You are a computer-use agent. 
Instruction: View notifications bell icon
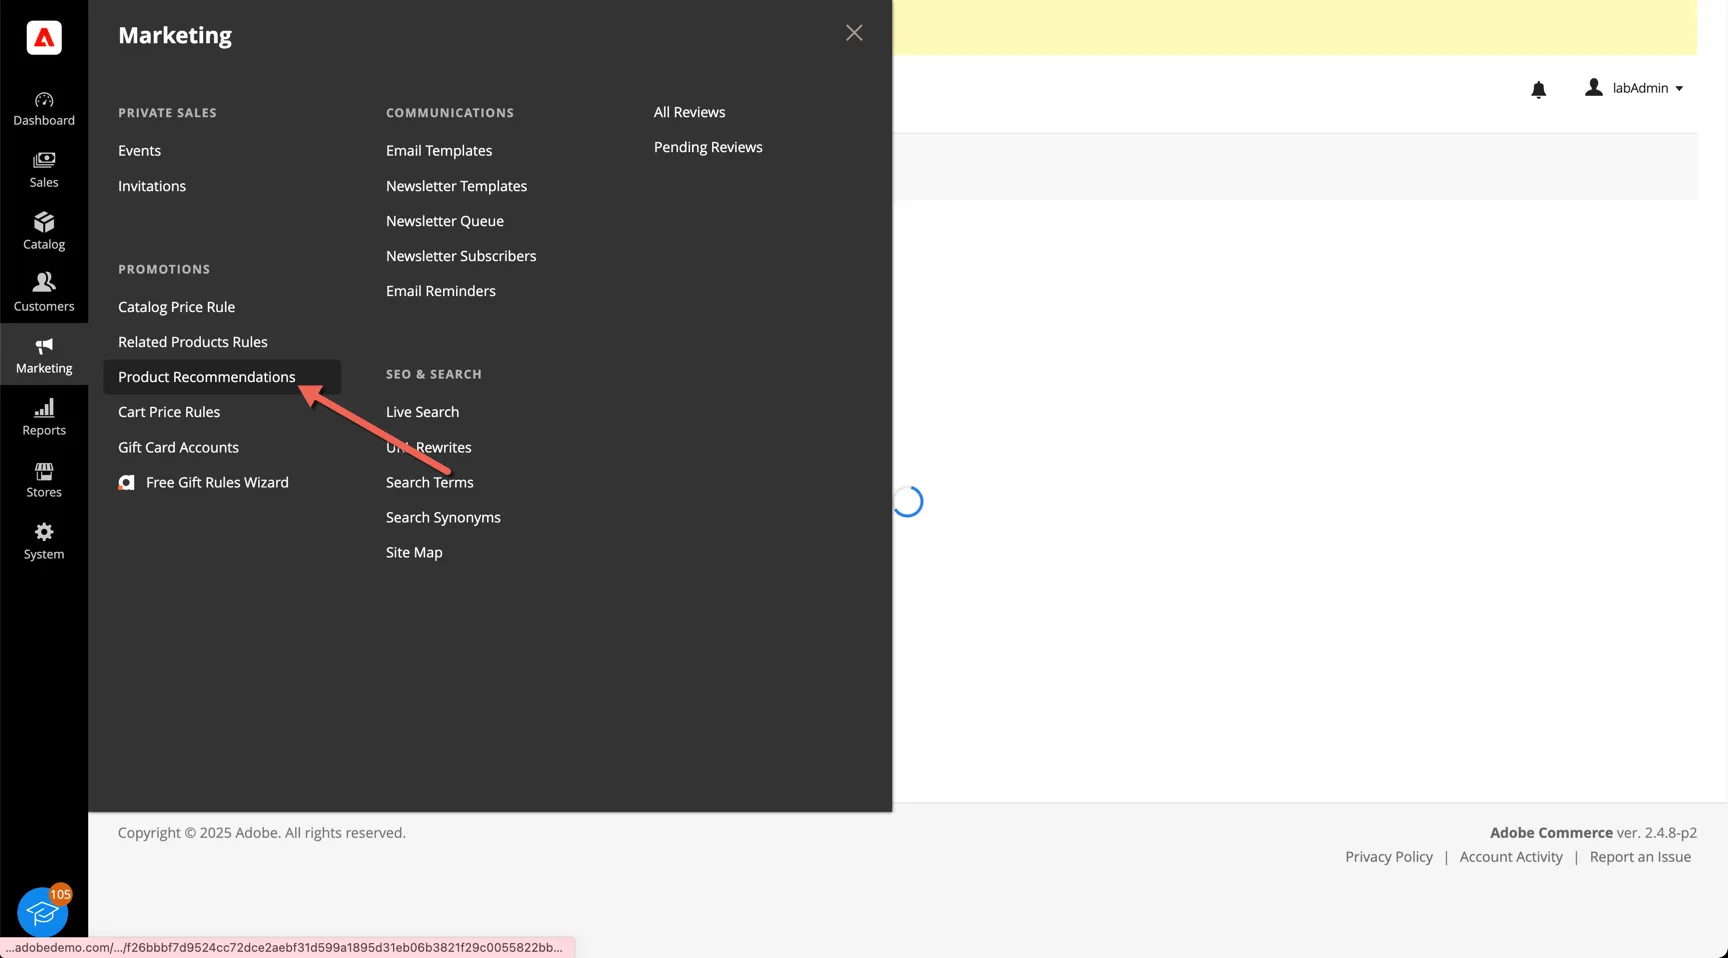(x=1538, y=90)
